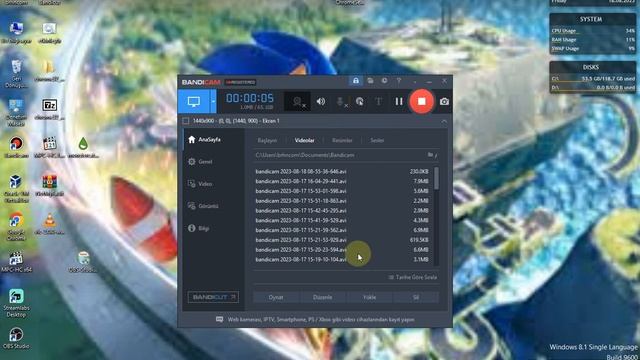Open Bandicam desktop shortcut
The width and height of the screenshot is (640, 360).
click(x=16, y=147)
